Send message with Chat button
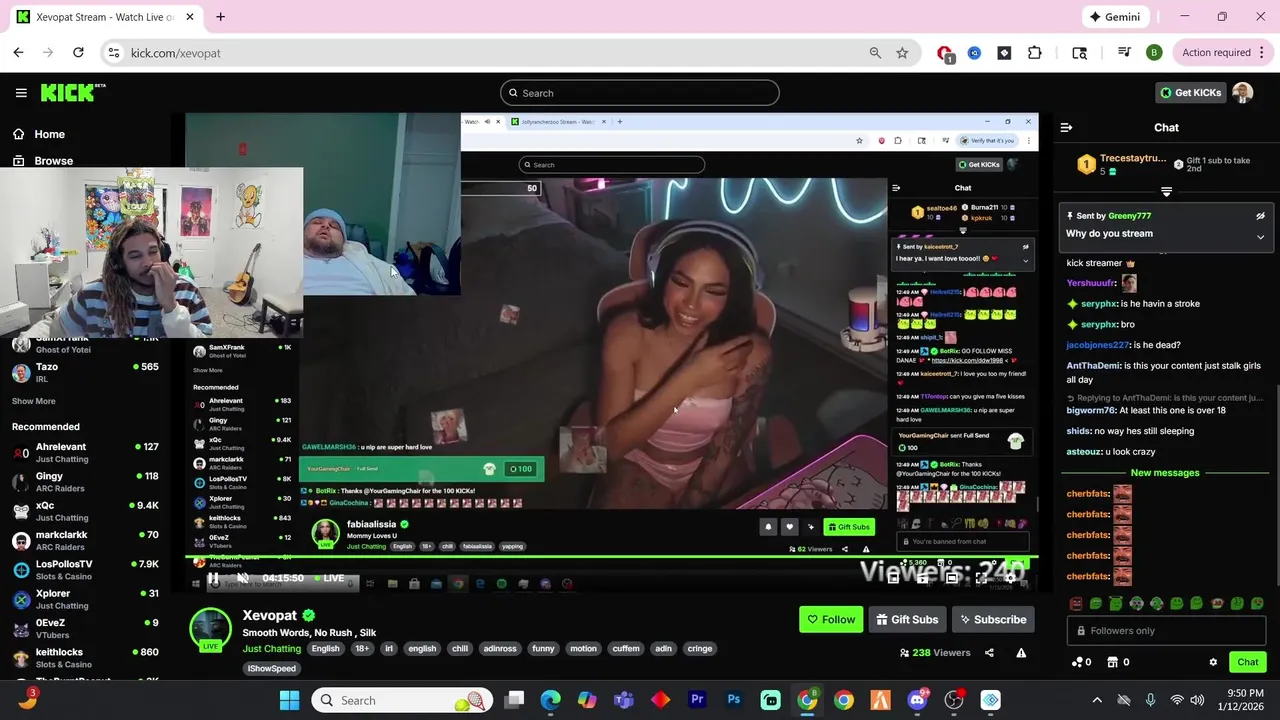 tap(1248, 662)
